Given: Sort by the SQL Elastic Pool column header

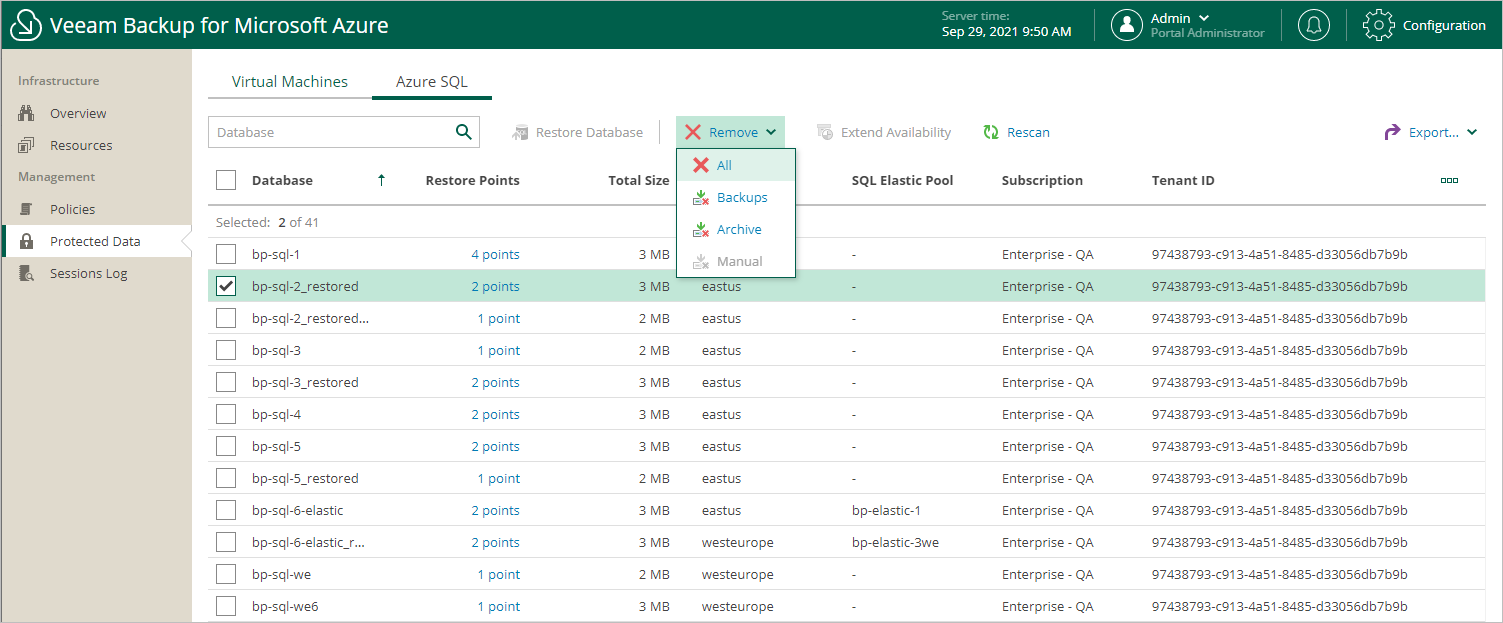Looking at the screenshot, I should 902,180.
